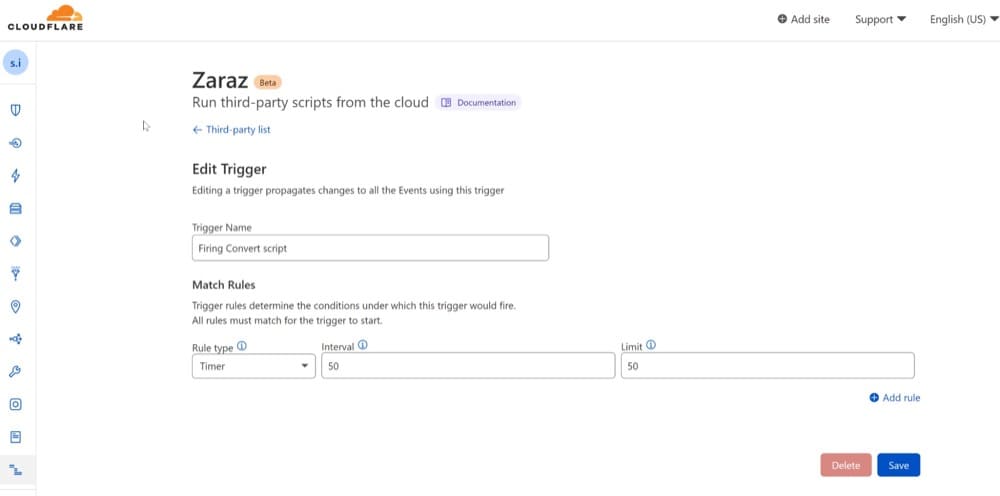This screenshot has width=1000, height=496.
Task: Open the Zaraz sidebar icon
Action: [15, 470]
